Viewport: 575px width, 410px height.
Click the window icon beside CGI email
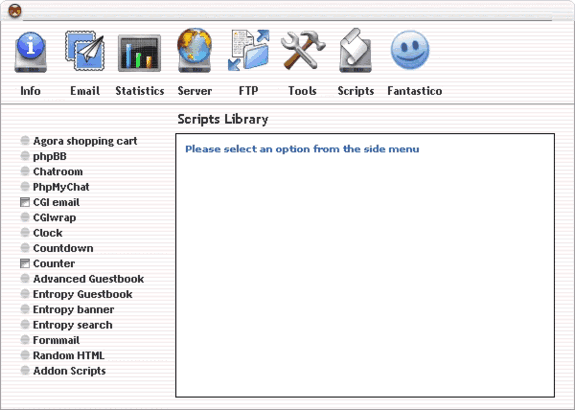coord(25,202)
